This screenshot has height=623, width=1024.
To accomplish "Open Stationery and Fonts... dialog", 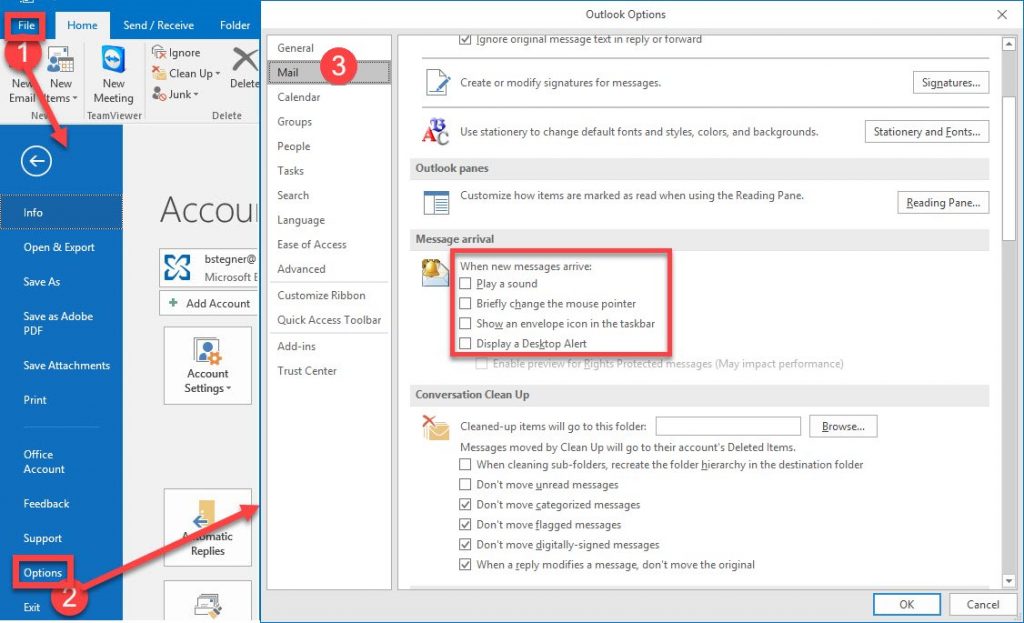I will coord(927,132).
